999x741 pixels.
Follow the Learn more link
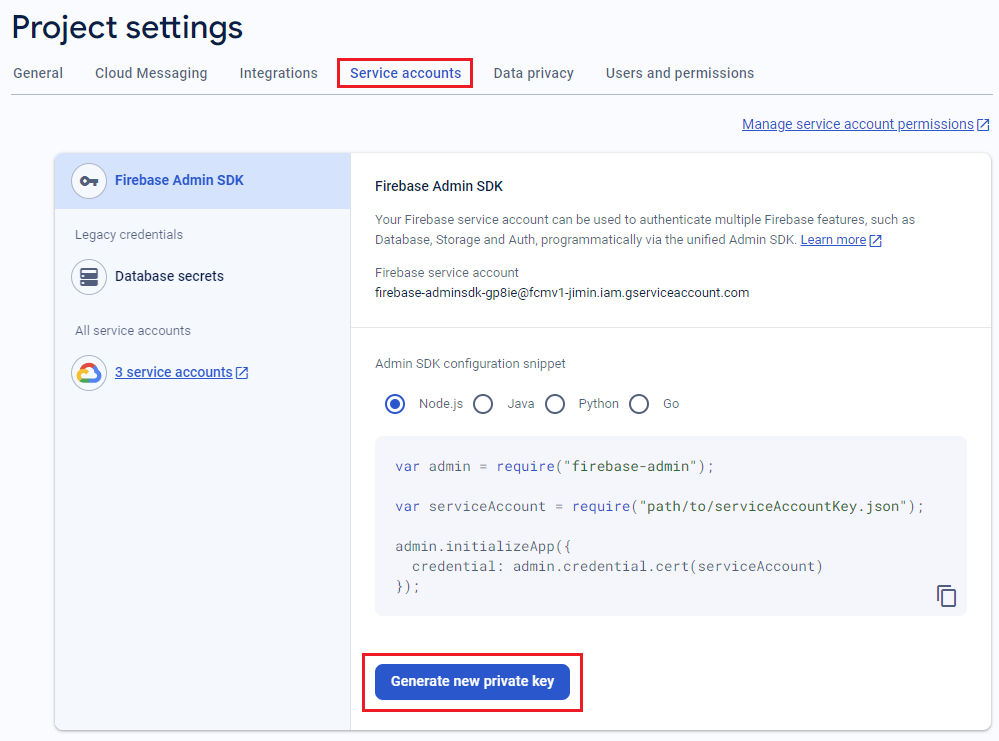click(x=833, y=240)
